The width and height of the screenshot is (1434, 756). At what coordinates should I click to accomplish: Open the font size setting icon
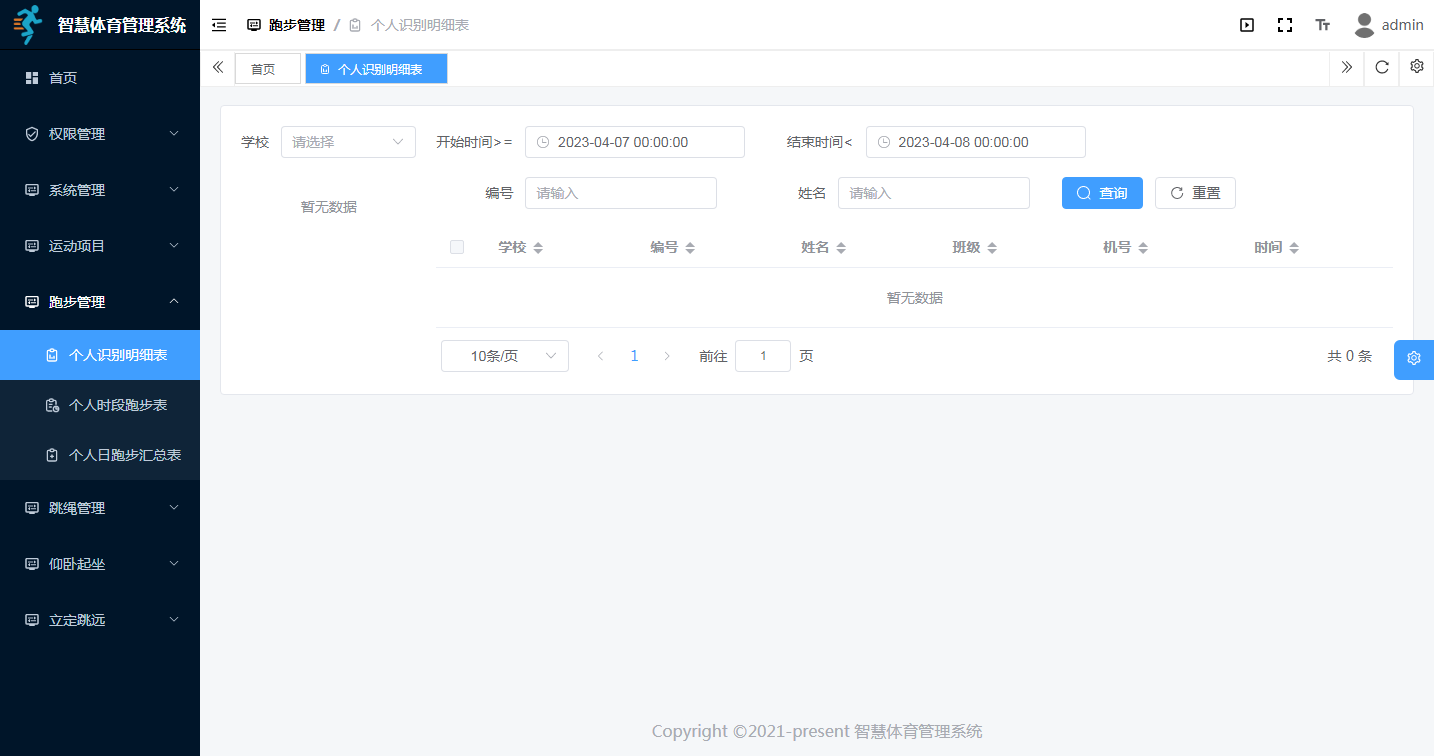coord(1323,25)
